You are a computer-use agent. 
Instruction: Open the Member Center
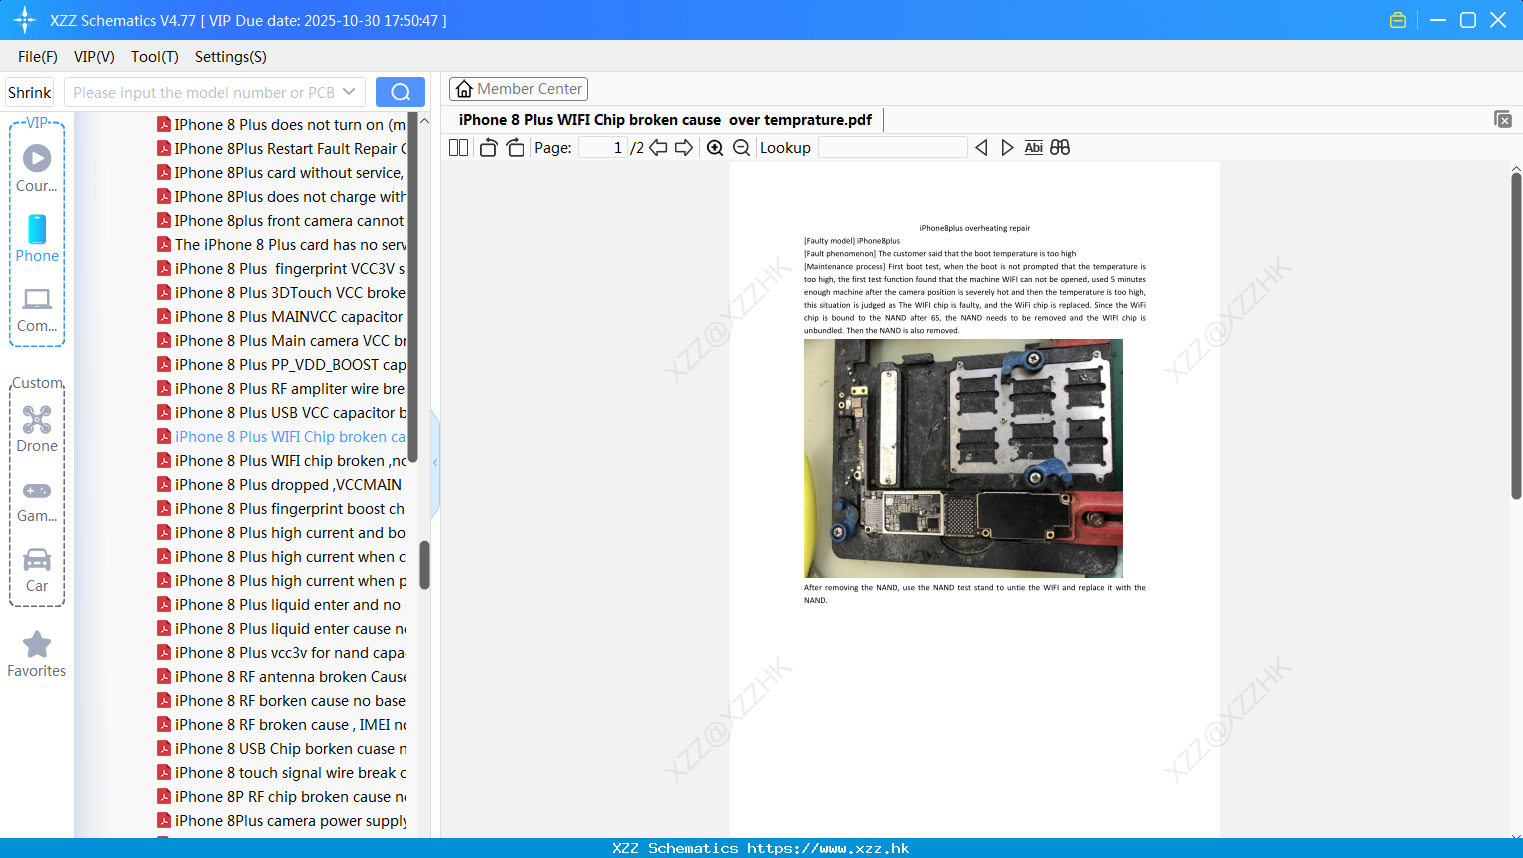tap(518, 89)
